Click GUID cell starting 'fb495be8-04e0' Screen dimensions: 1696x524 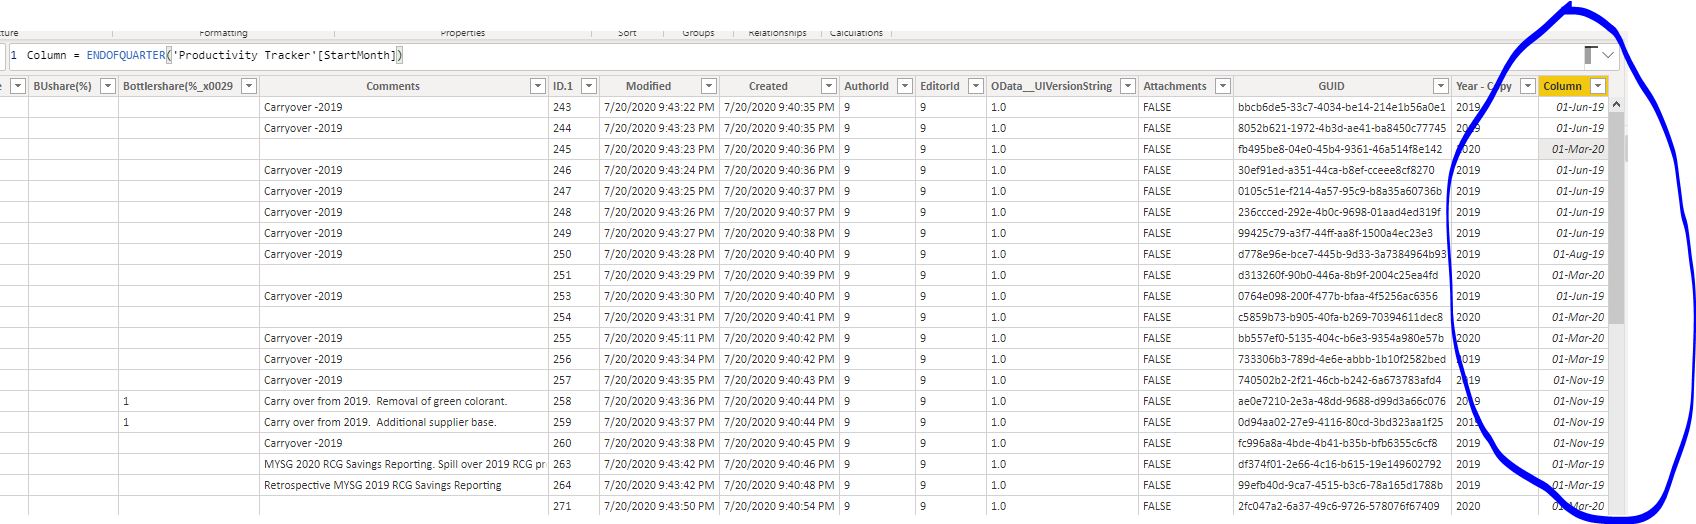(x=1340, y=149)
